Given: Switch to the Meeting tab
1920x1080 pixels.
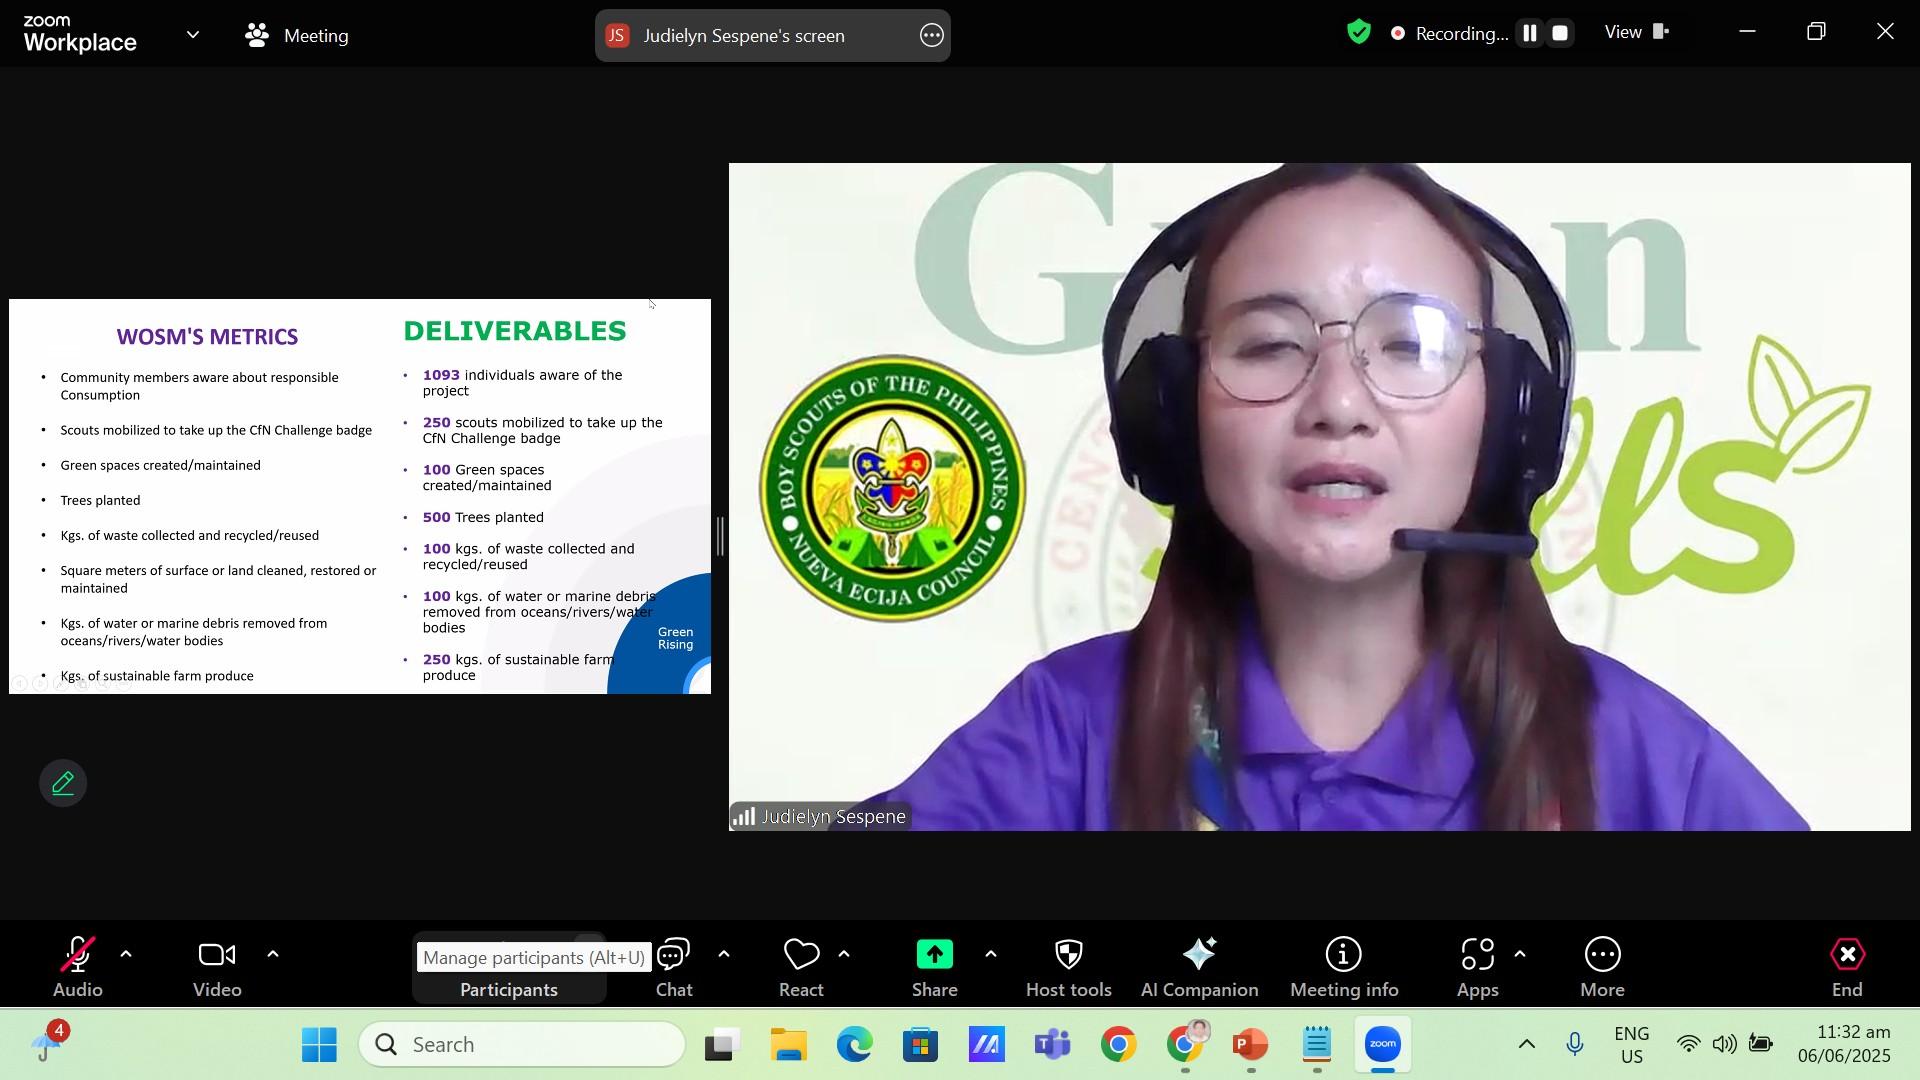Looking at the screenshot, I should [297, 36].
